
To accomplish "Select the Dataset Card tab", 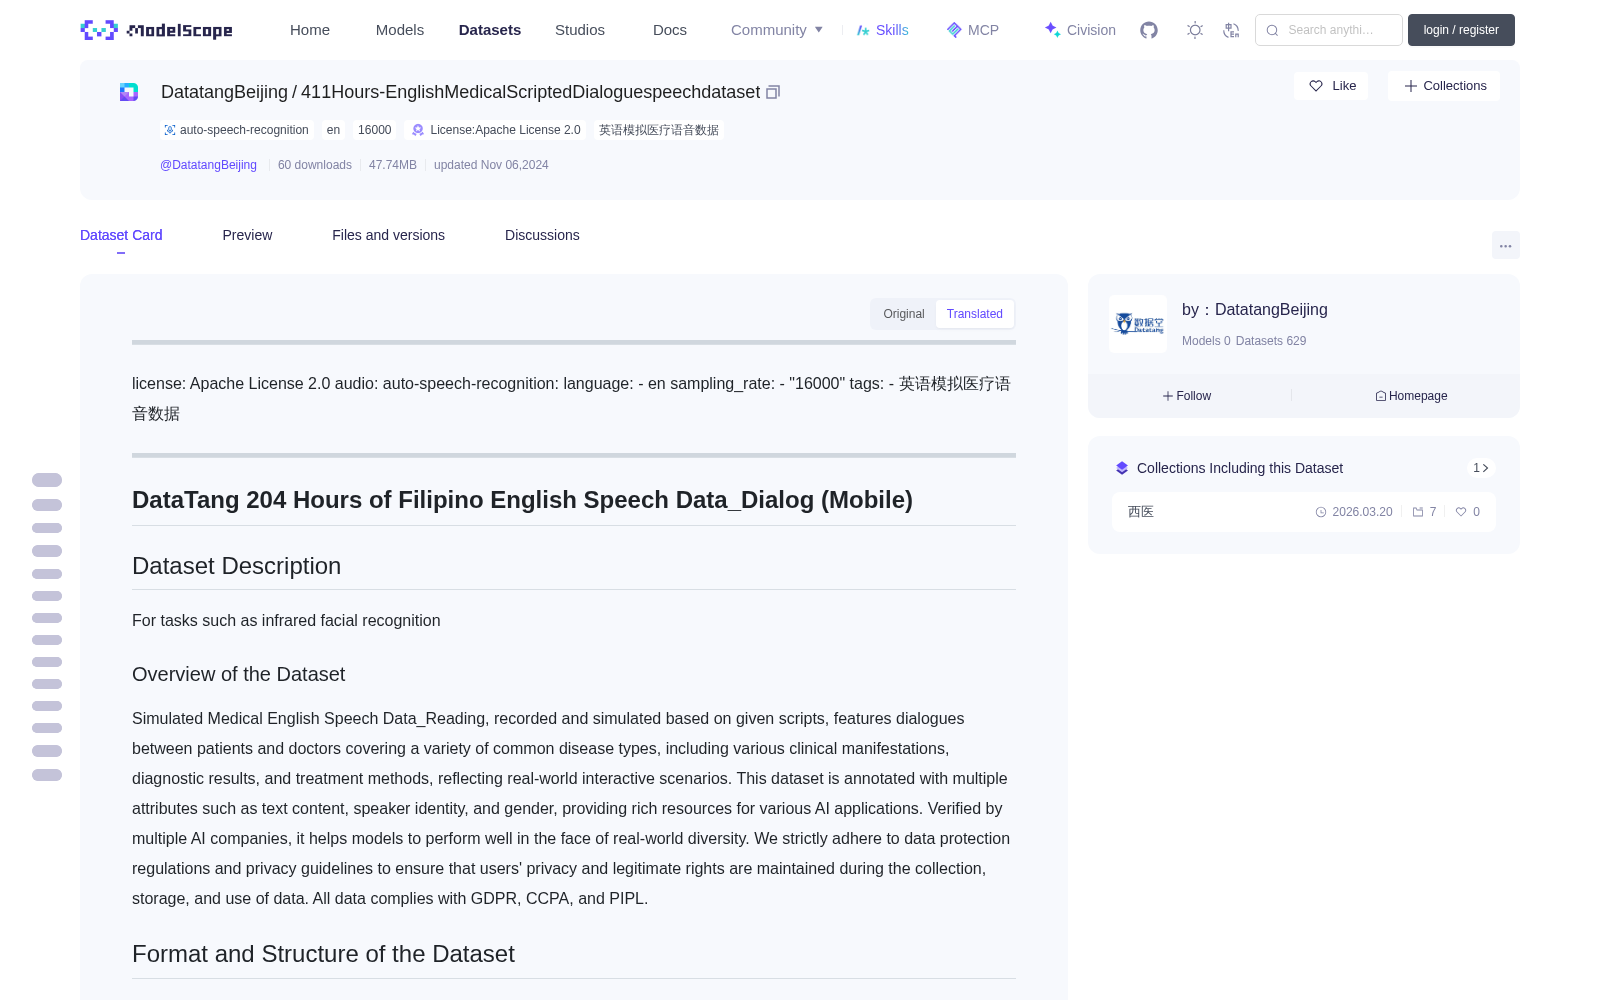I will coord(121,235).
